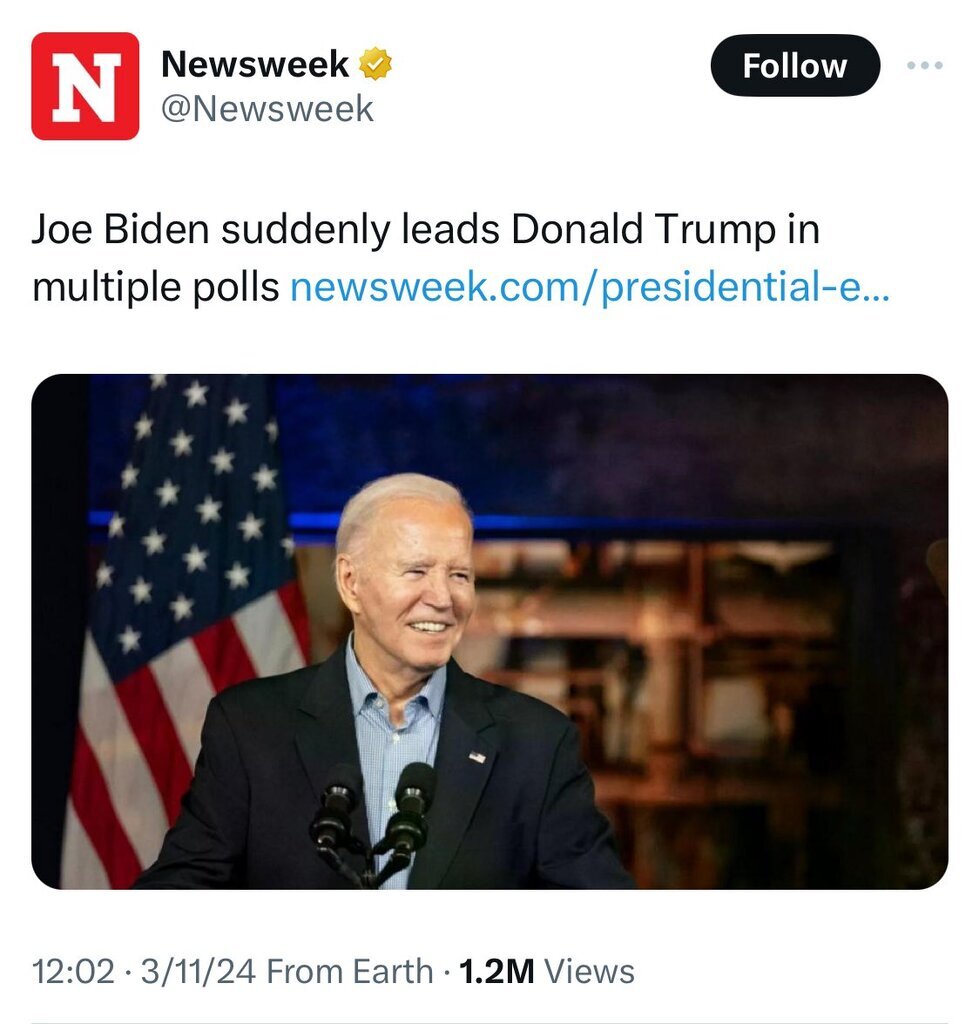Click the tweet timestamp 12:02
The height and width of the screenshot is (1024, 979).
[x=73, y=971]
